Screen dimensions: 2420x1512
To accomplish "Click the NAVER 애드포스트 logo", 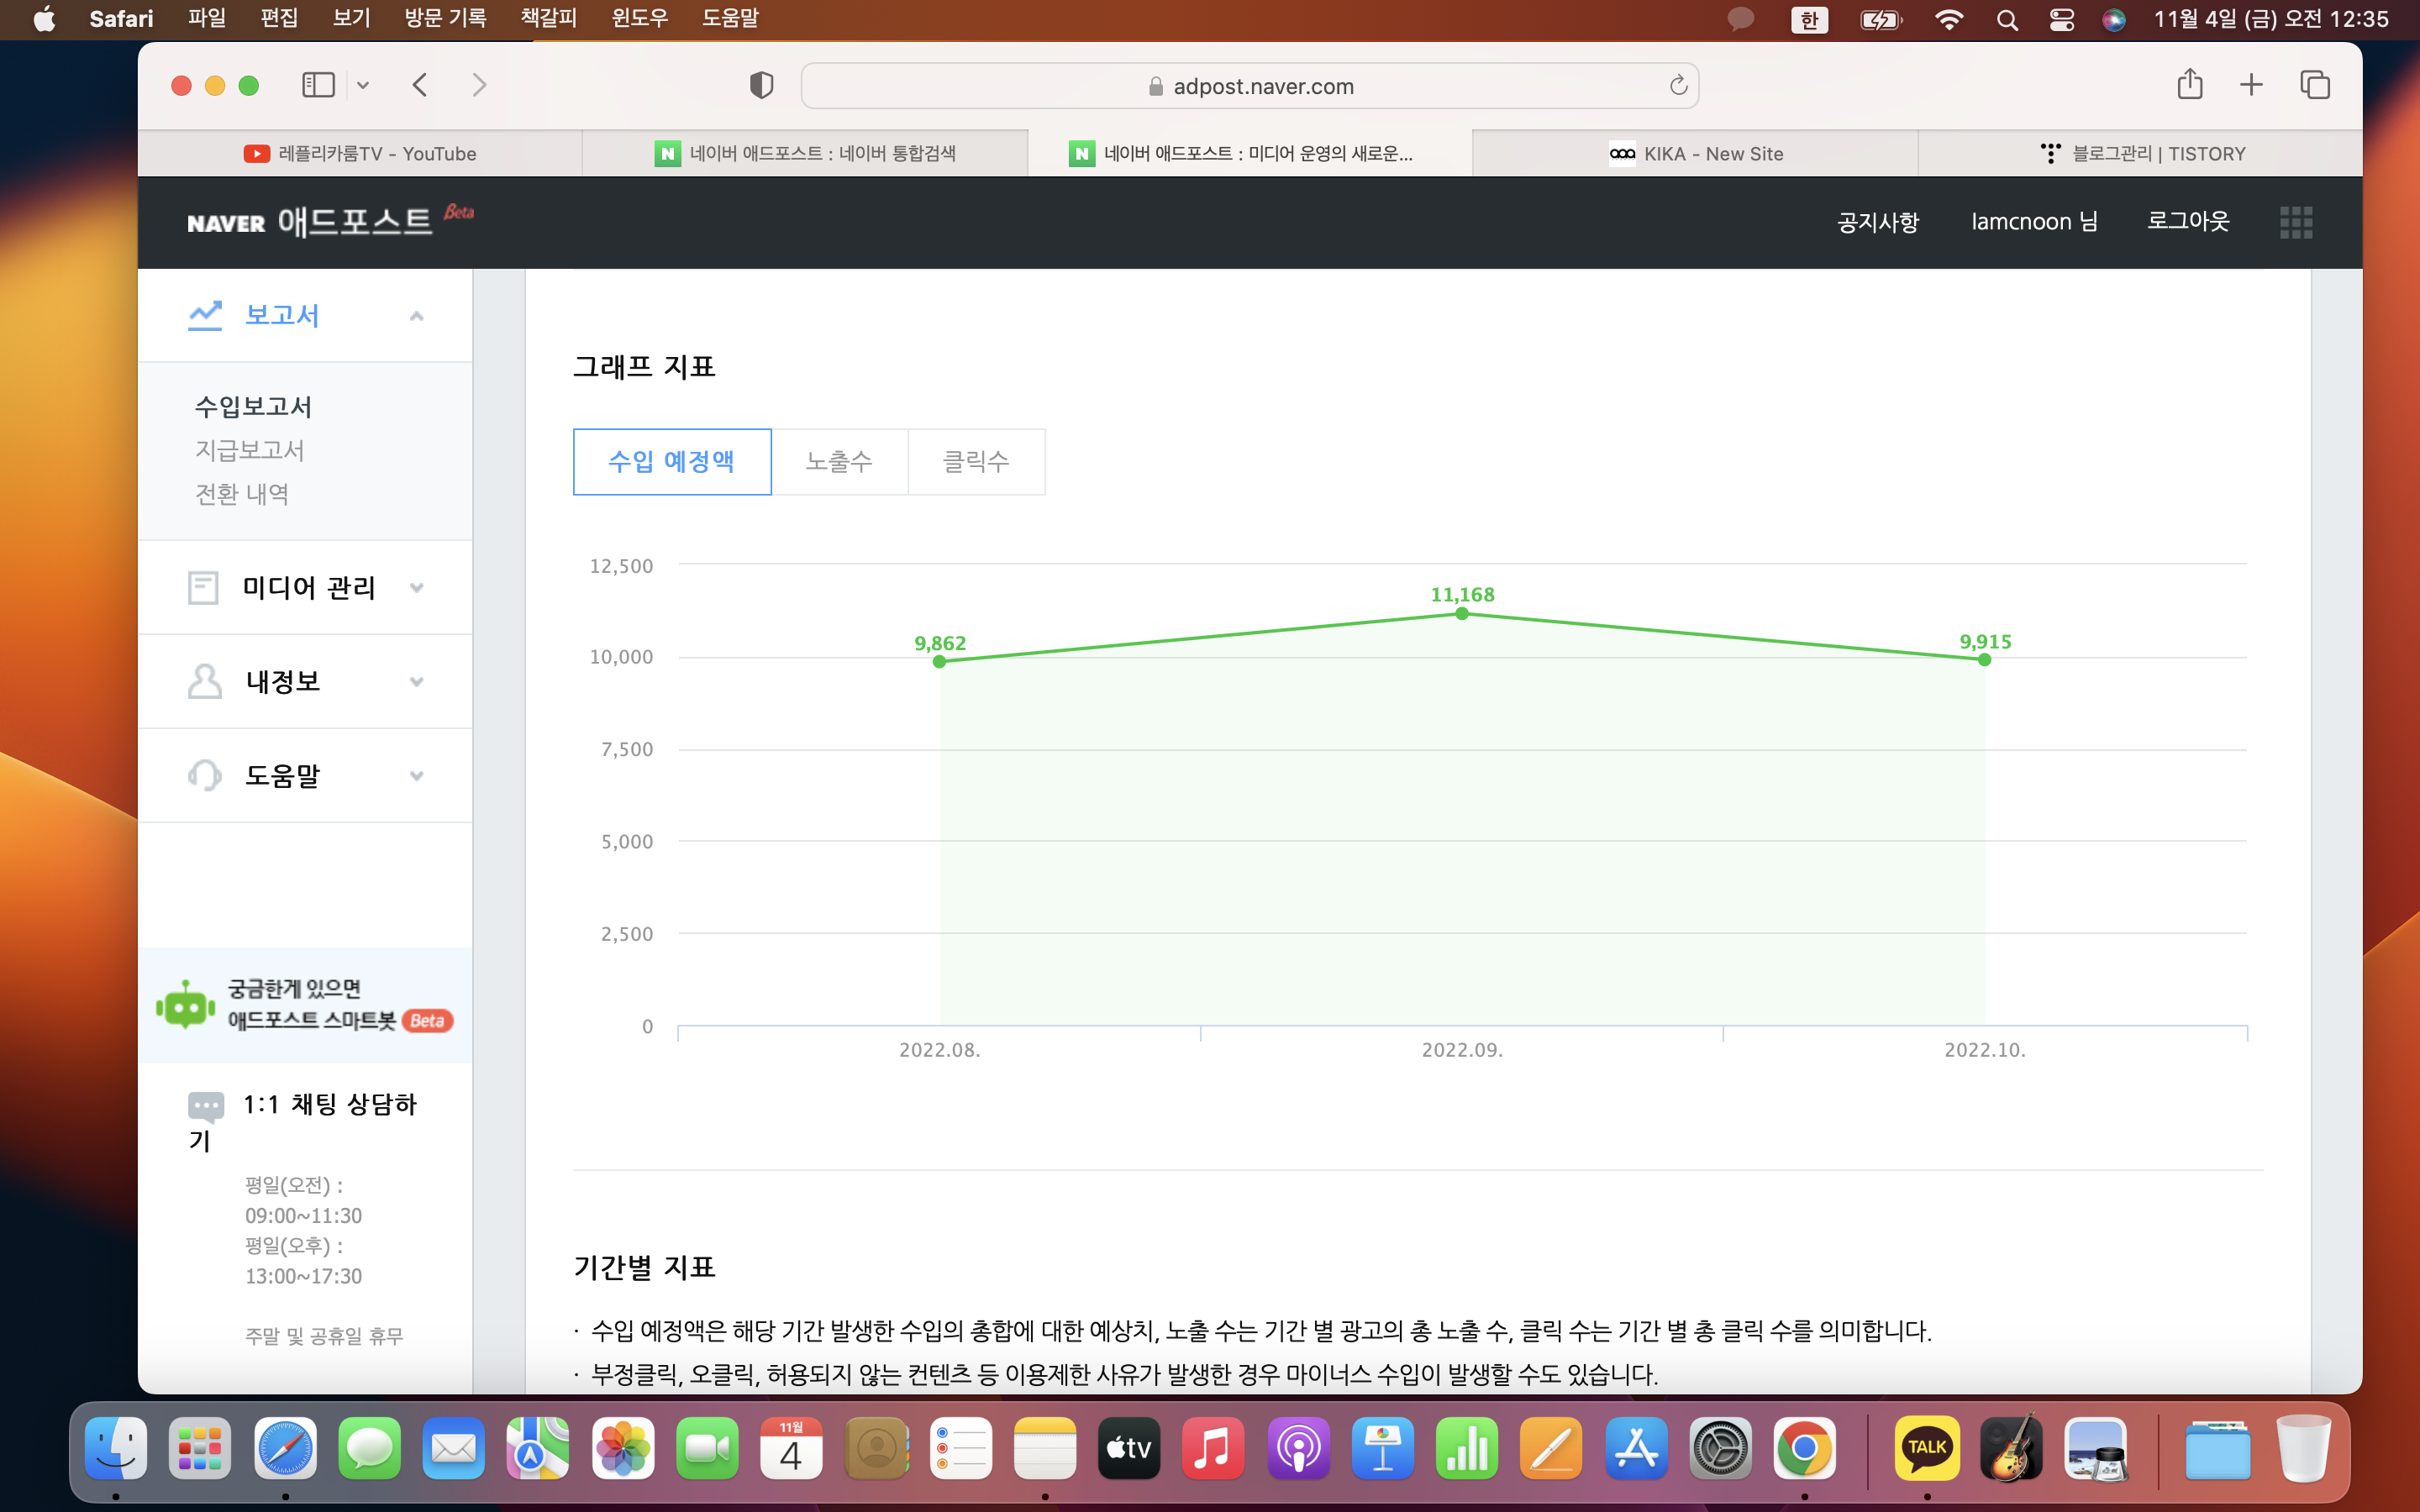I will (330, 220).
